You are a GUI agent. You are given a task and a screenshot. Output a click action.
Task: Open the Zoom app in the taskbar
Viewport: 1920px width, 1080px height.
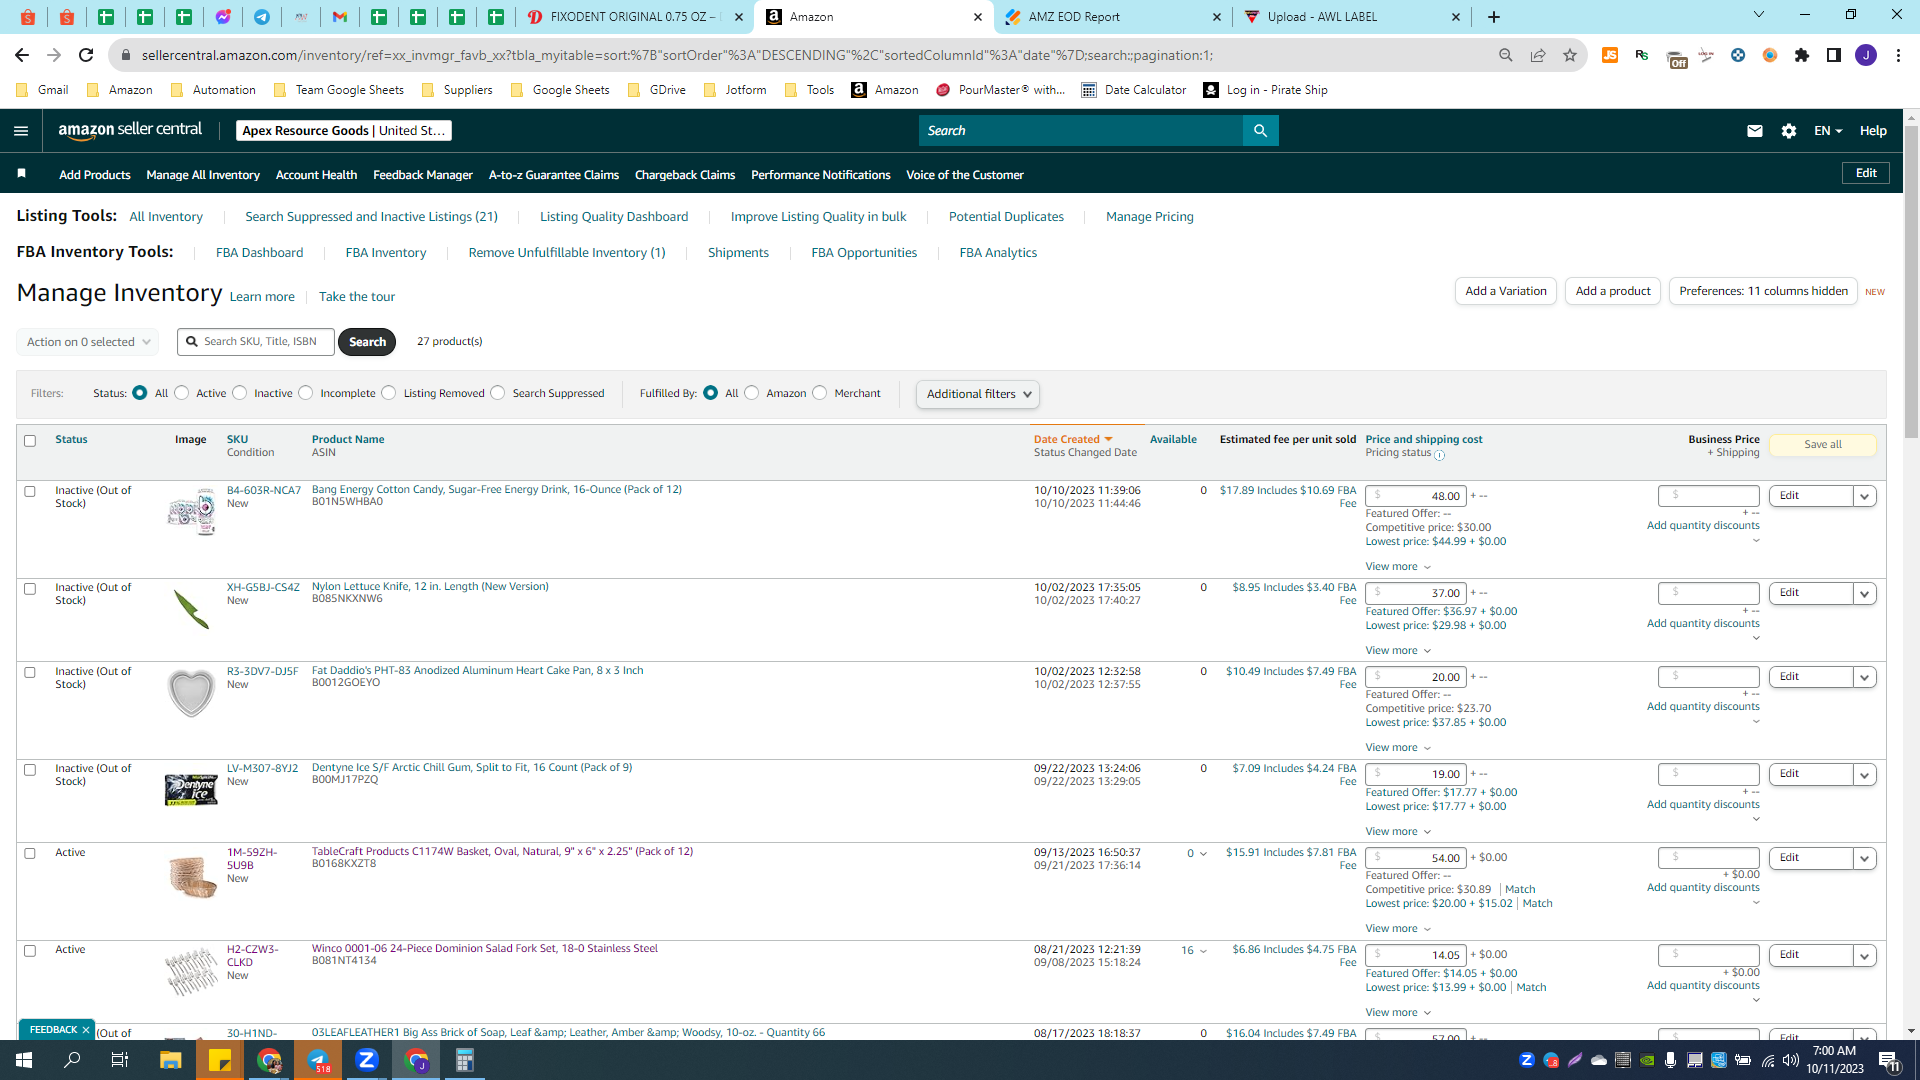(367, 1060)
